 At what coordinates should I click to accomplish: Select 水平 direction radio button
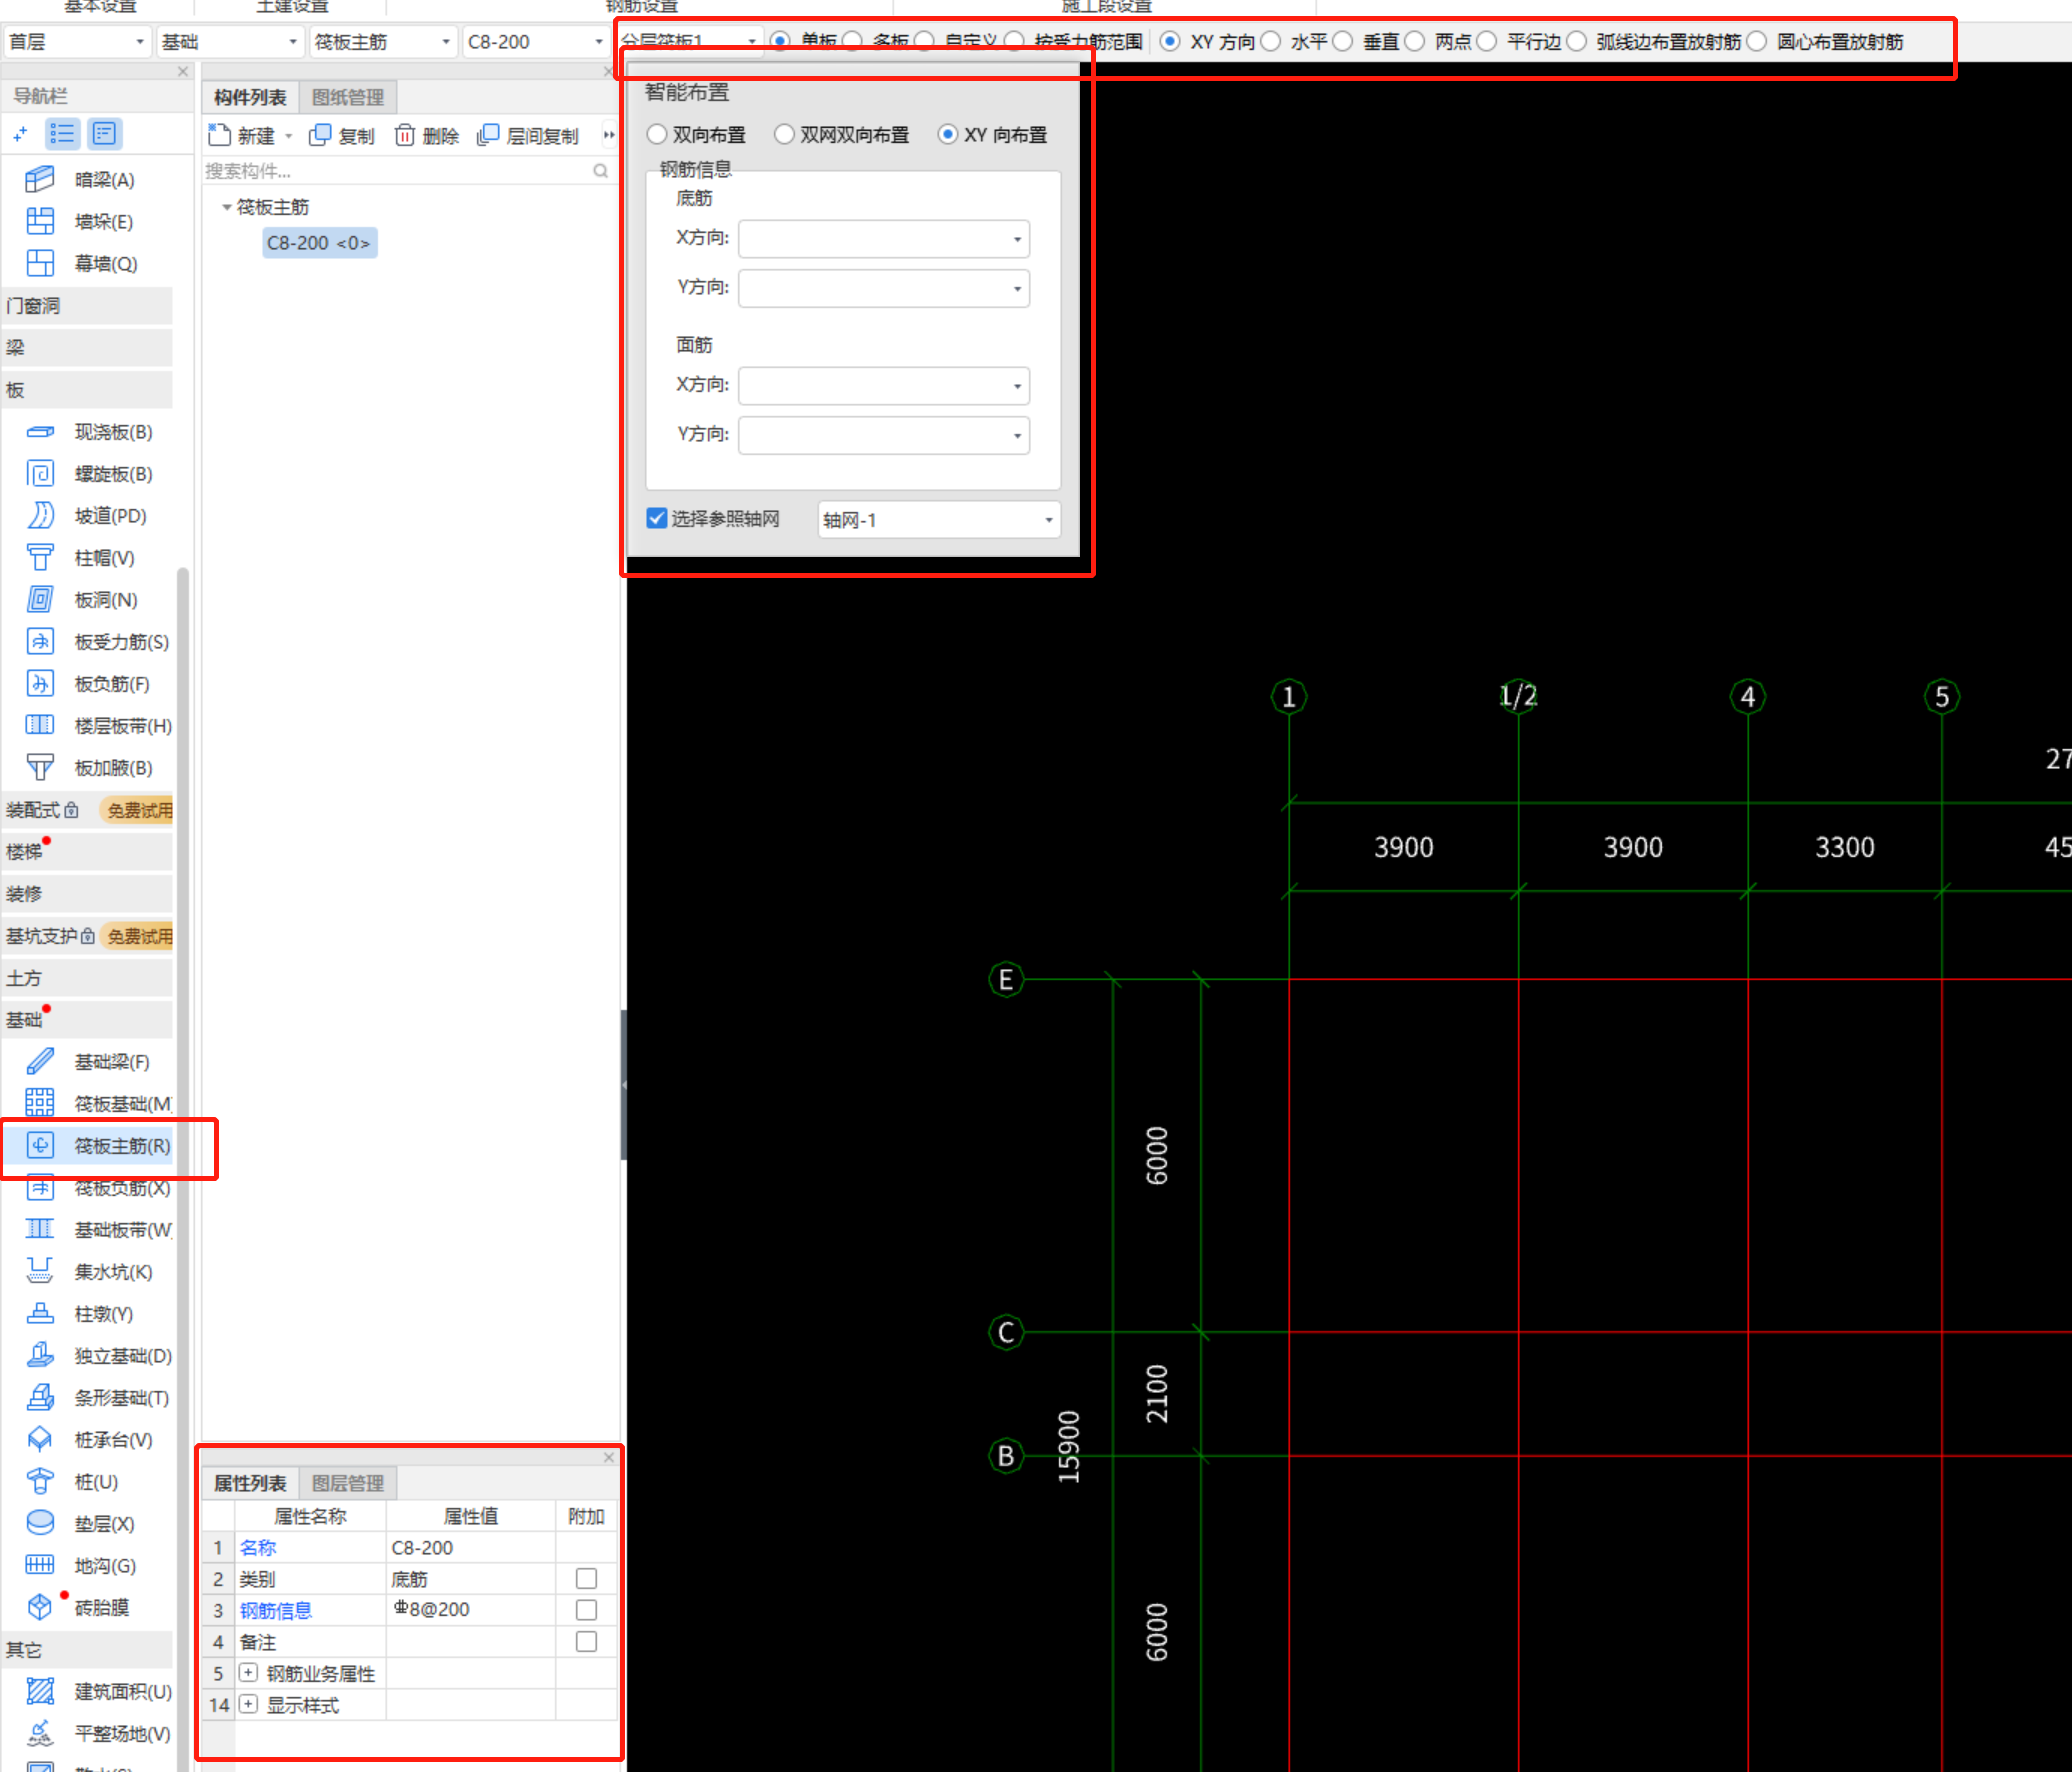1271,42
